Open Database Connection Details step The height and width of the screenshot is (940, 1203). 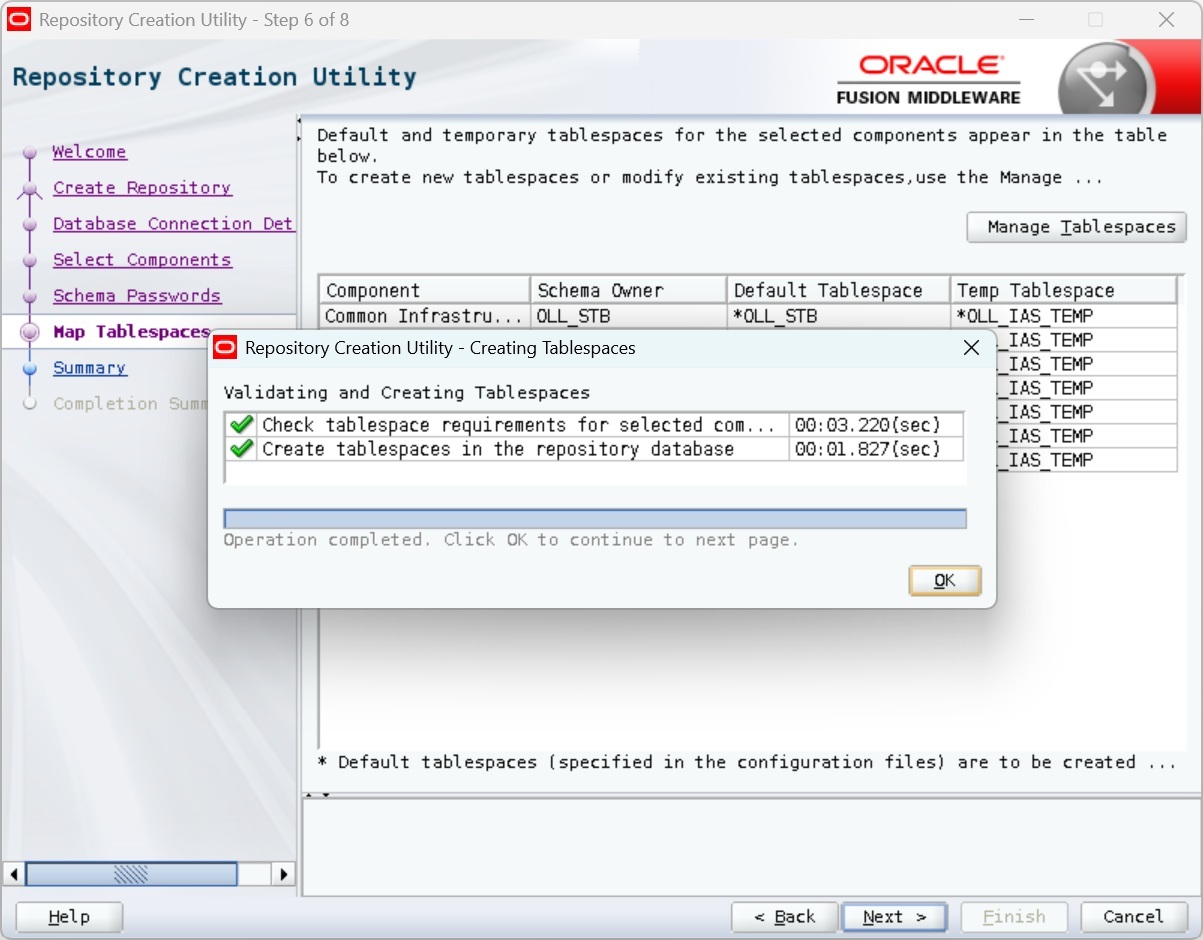[172, 224]
